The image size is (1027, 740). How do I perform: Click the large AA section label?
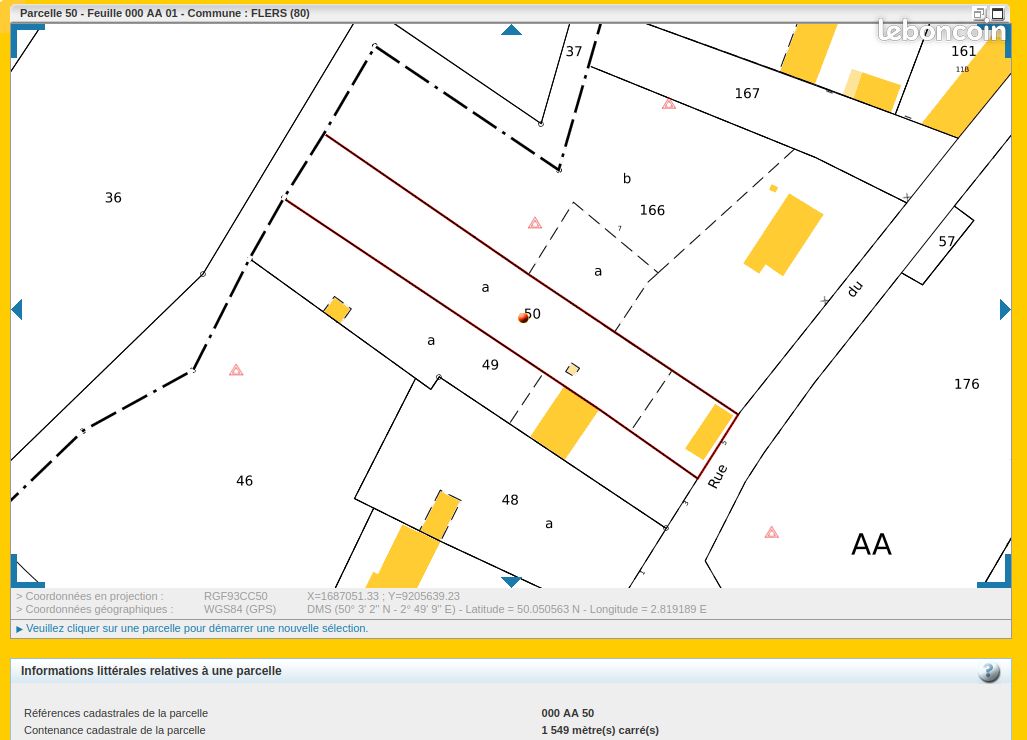(871, 544)
